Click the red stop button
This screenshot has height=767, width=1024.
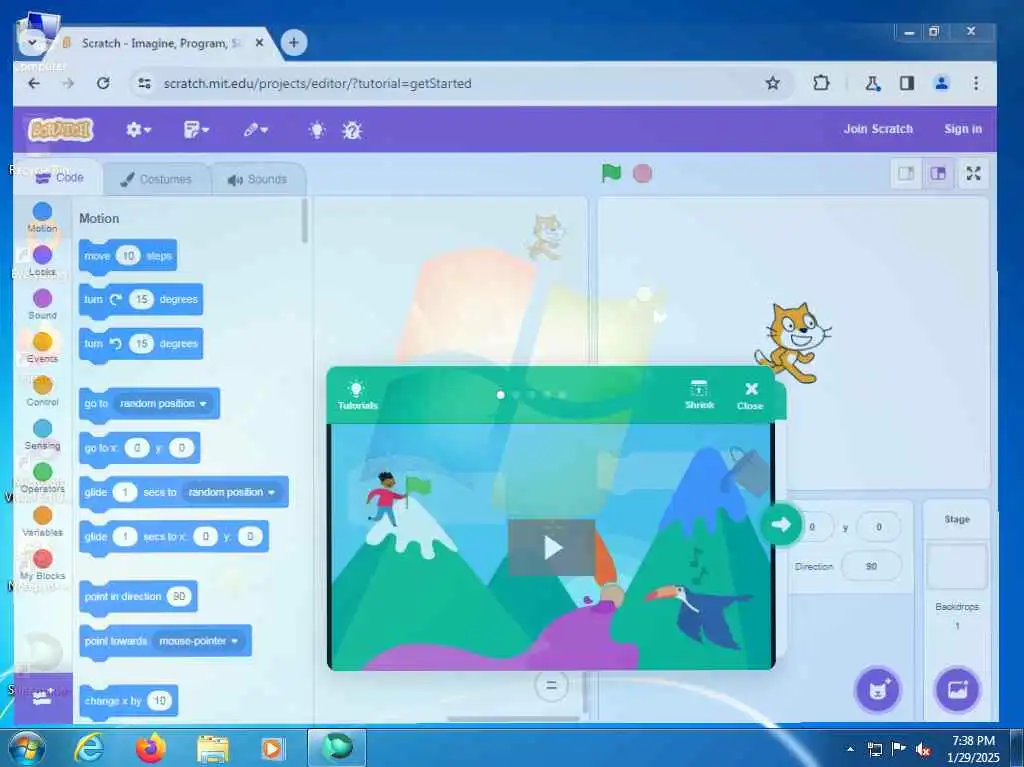(643, 173)
